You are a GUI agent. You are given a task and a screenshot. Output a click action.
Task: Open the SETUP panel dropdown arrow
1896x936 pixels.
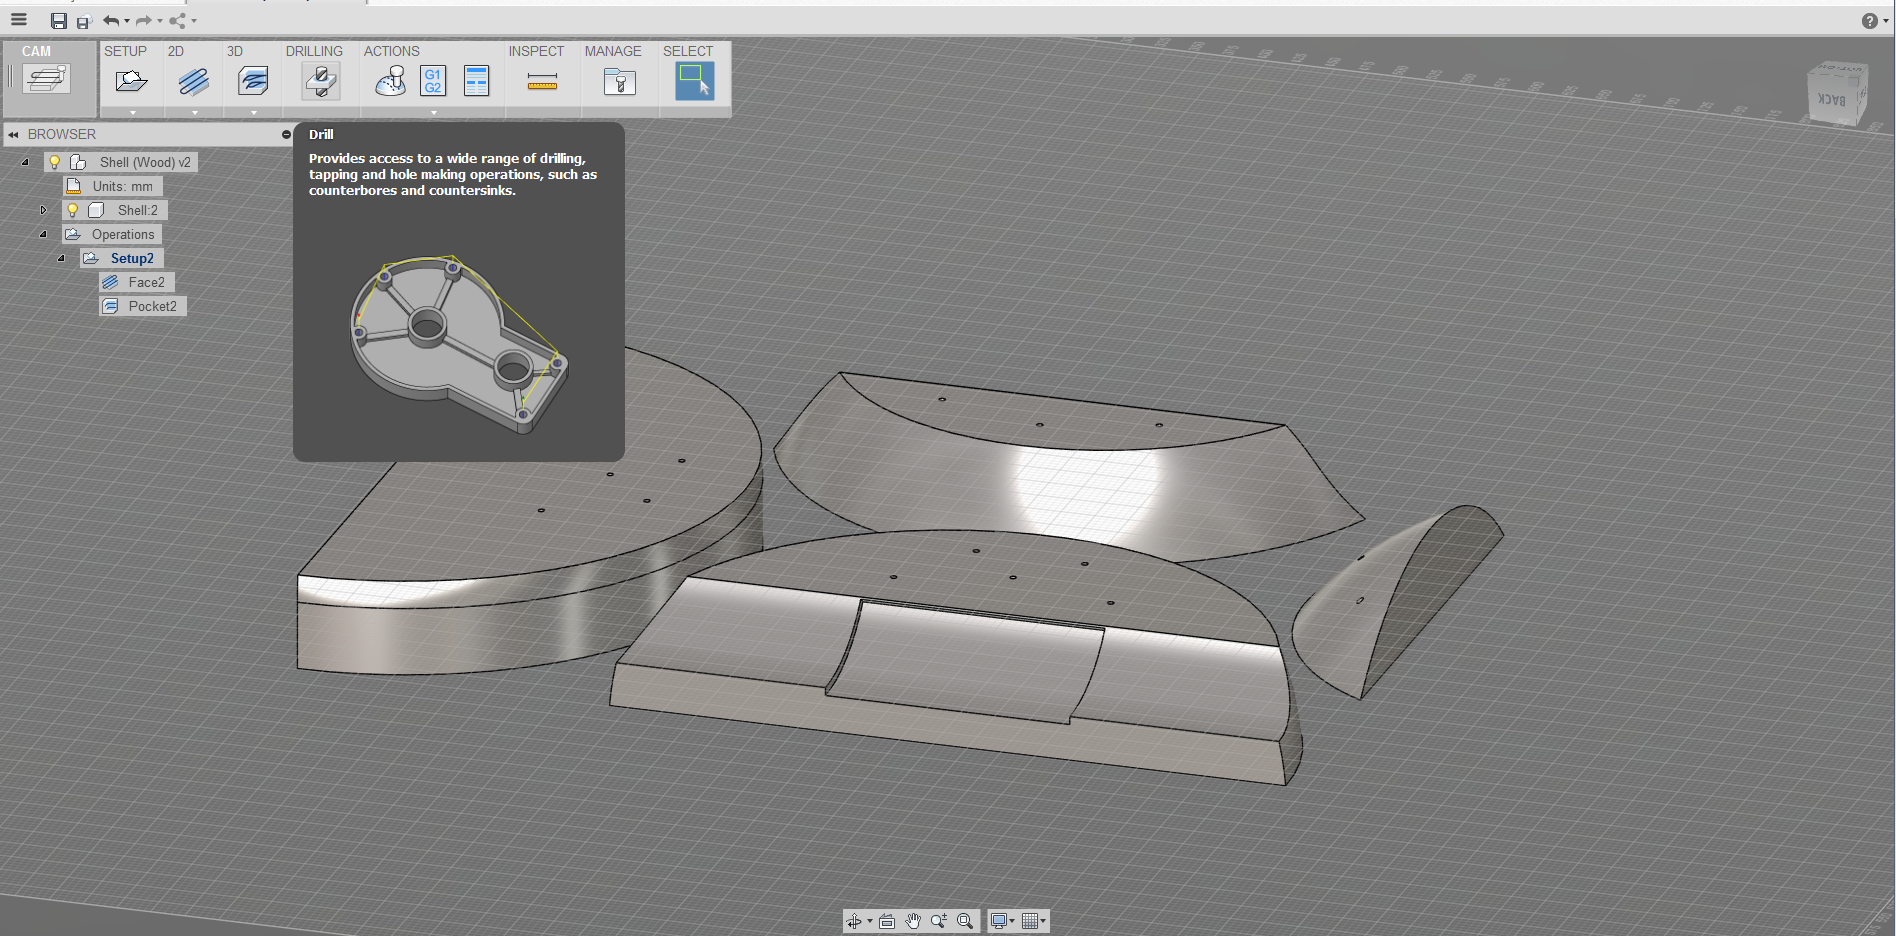[132, 113]
